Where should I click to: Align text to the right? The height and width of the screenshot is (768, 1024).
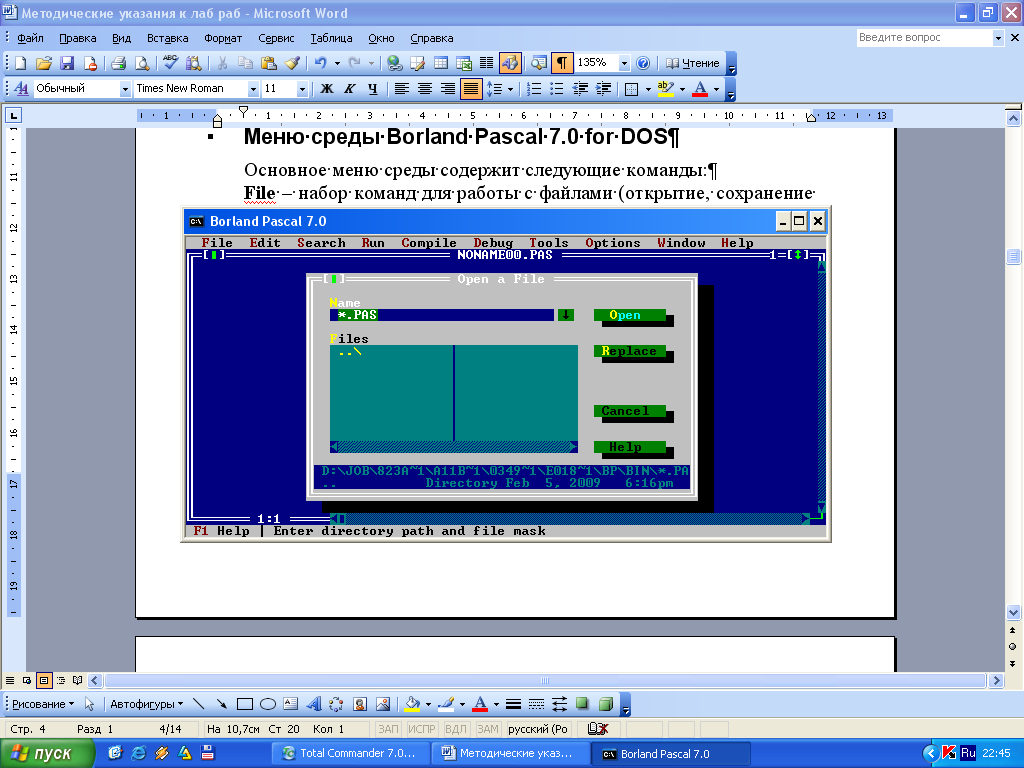click(x=447, y=89)
